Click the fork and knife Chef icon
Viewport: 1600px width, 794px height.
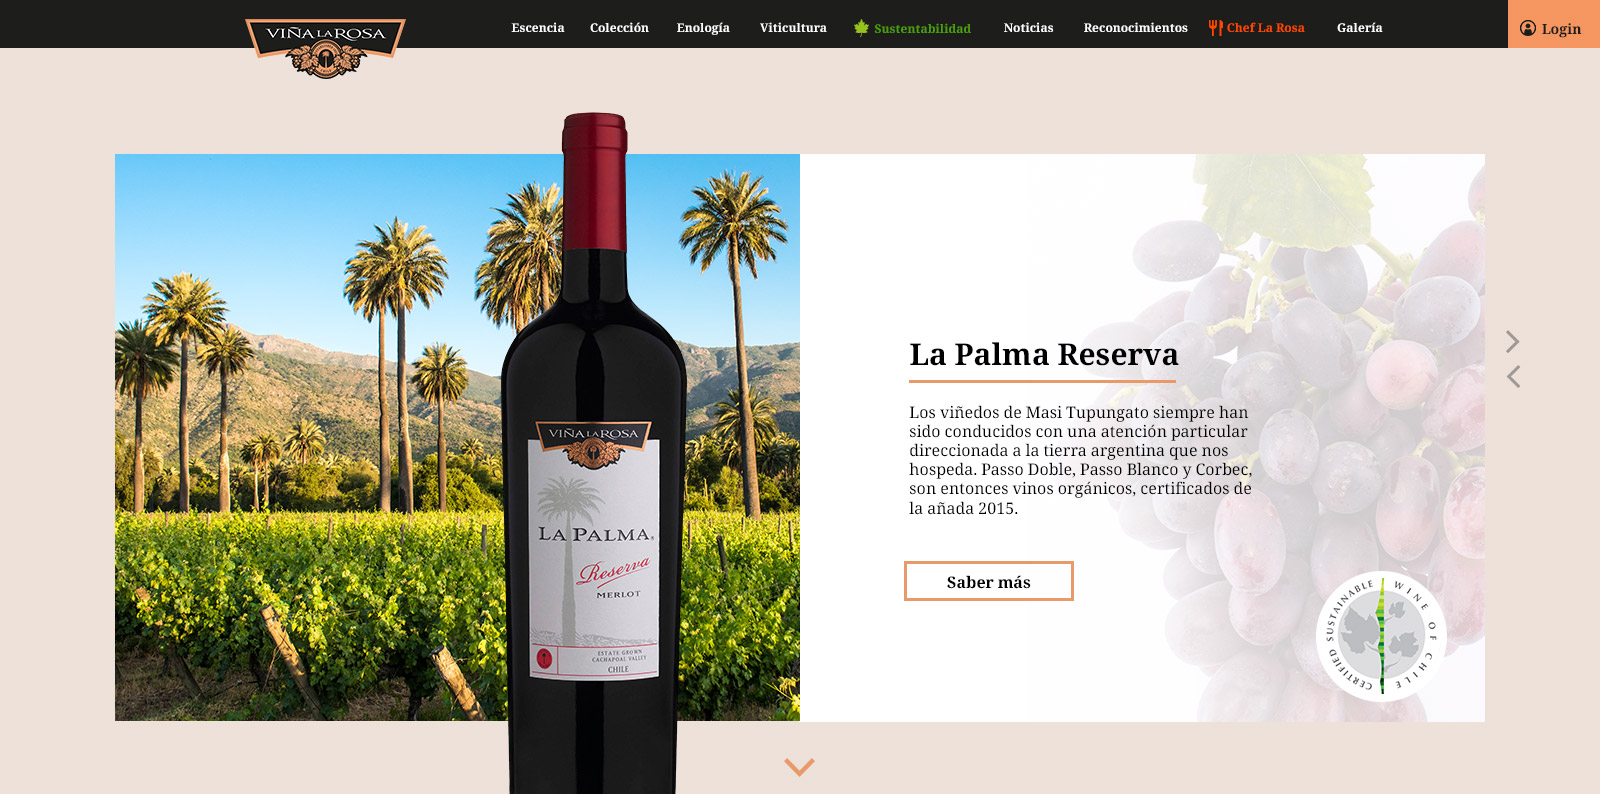coord(1215,27)
